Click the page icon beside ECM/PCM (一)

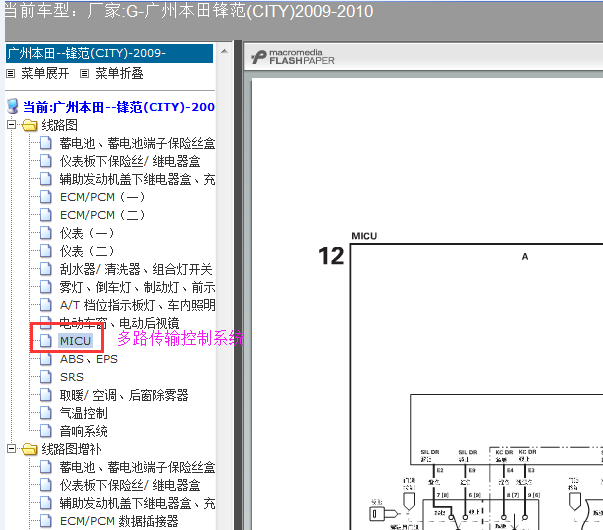(x=46, y=197)
